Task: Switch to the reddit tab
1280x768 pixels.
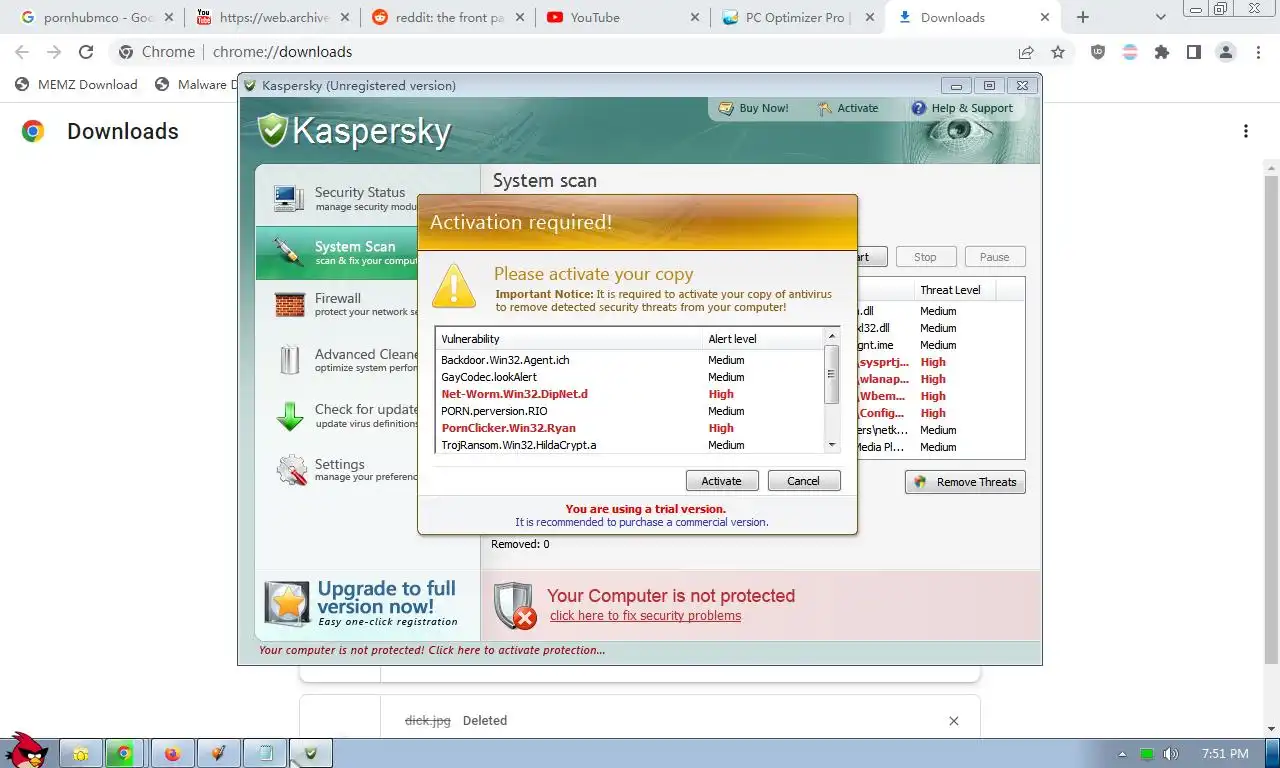Action: coord(448,17)
